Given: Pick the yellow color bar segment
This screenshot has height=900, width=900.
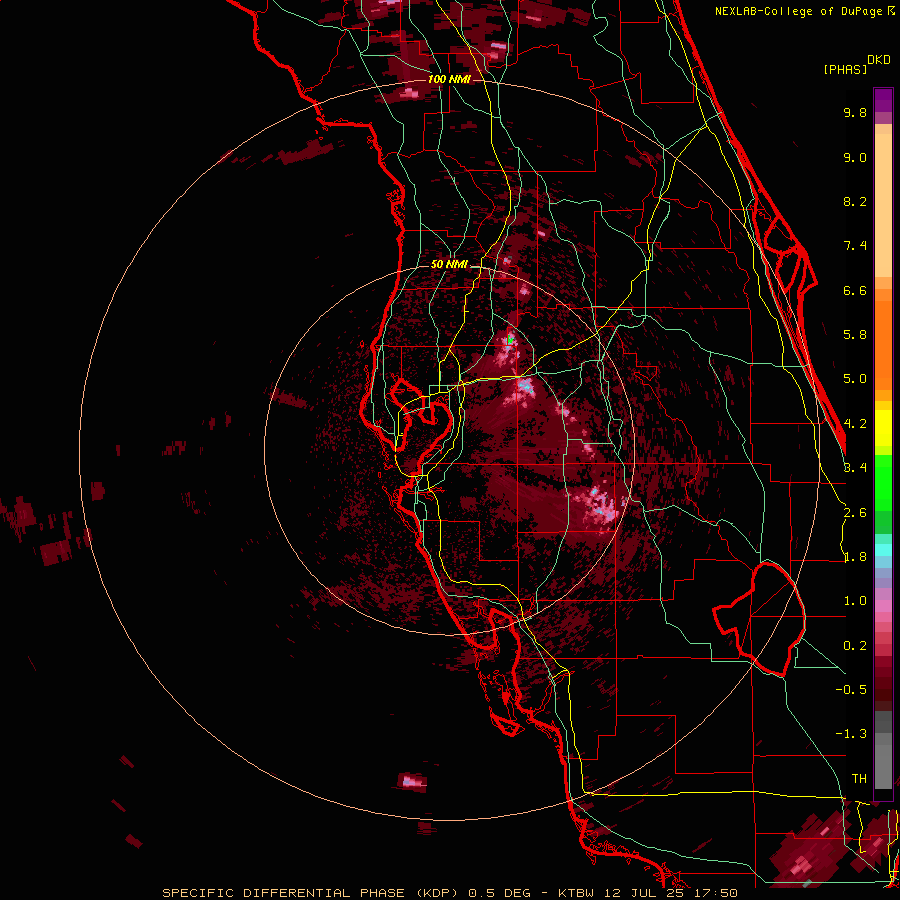Looking at the screenshot, I should coord(883,428).
